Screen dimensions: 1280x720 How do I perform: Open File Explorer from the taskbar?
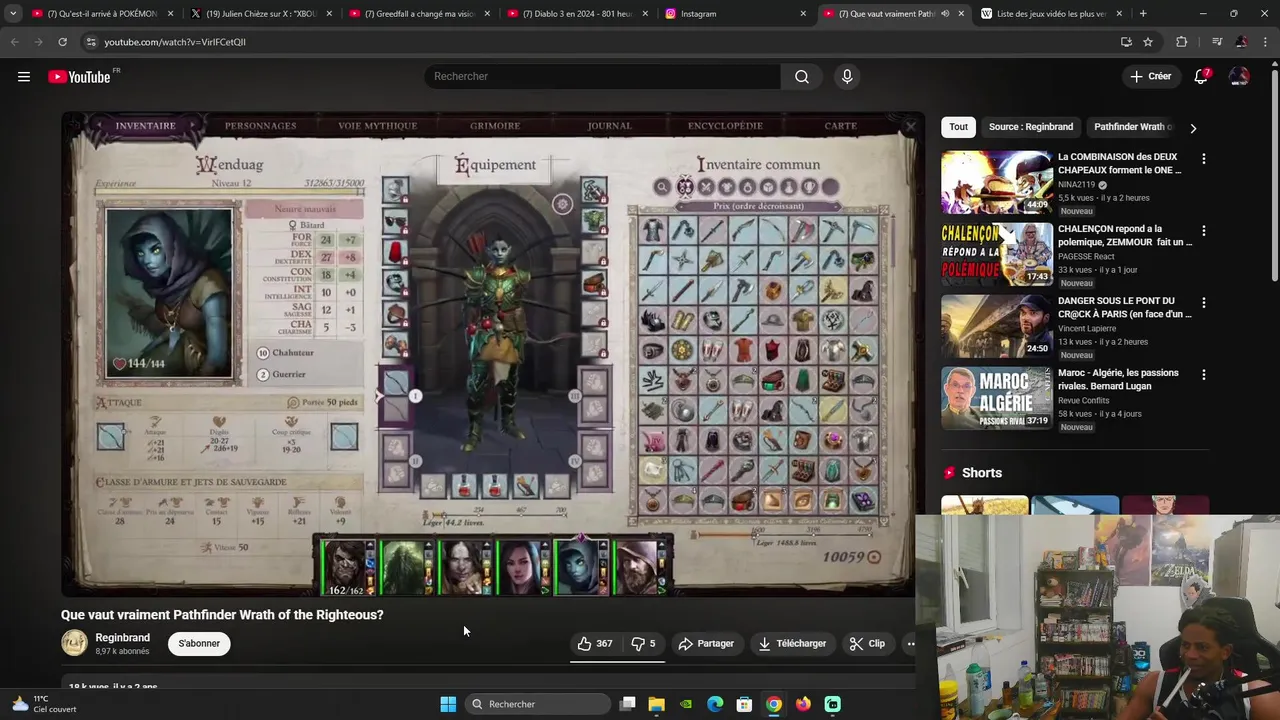(656, 704)
